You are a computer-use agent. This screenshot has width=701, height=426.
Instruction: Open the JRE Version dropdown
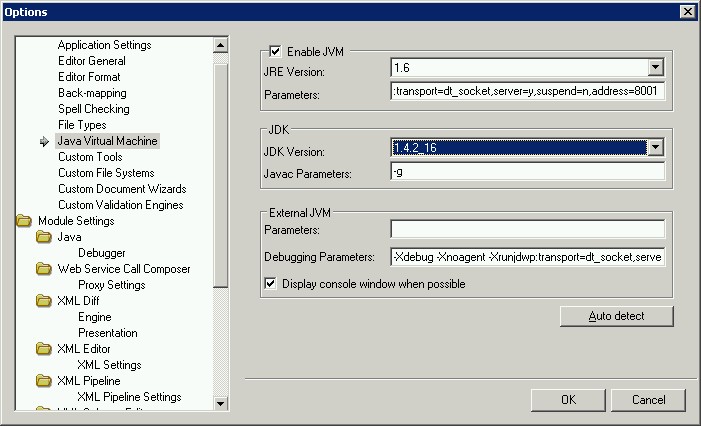click(x=656, y=68)
